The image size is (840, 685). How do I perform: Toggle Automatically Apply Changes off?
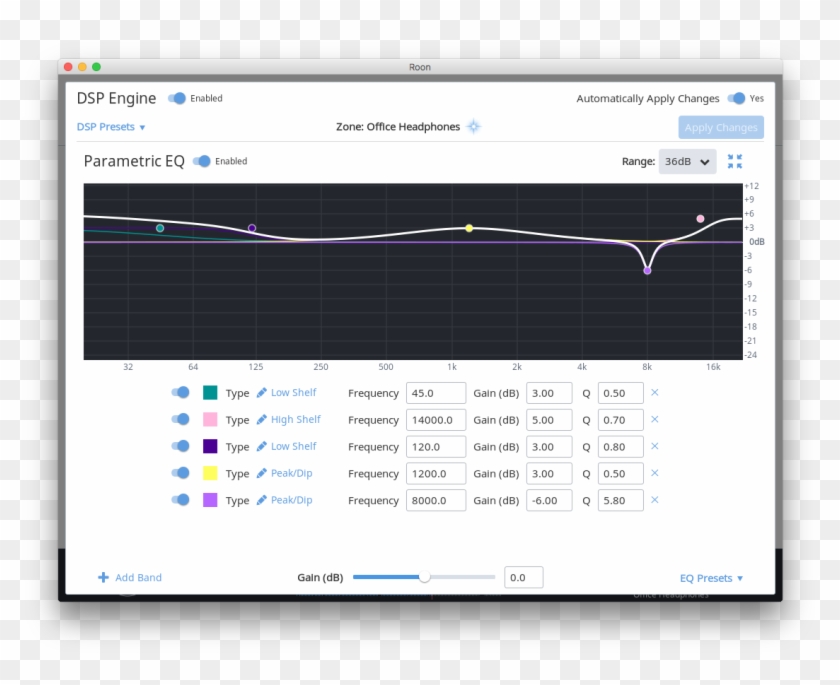[736, 98]
